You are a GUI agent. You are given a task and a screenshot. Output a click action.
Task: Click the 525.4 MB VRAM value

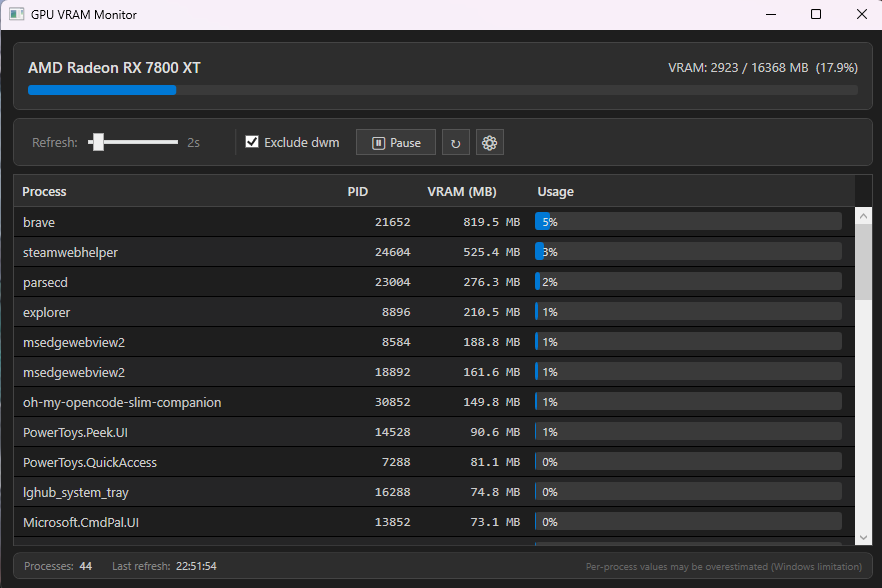tap(492, 252)
